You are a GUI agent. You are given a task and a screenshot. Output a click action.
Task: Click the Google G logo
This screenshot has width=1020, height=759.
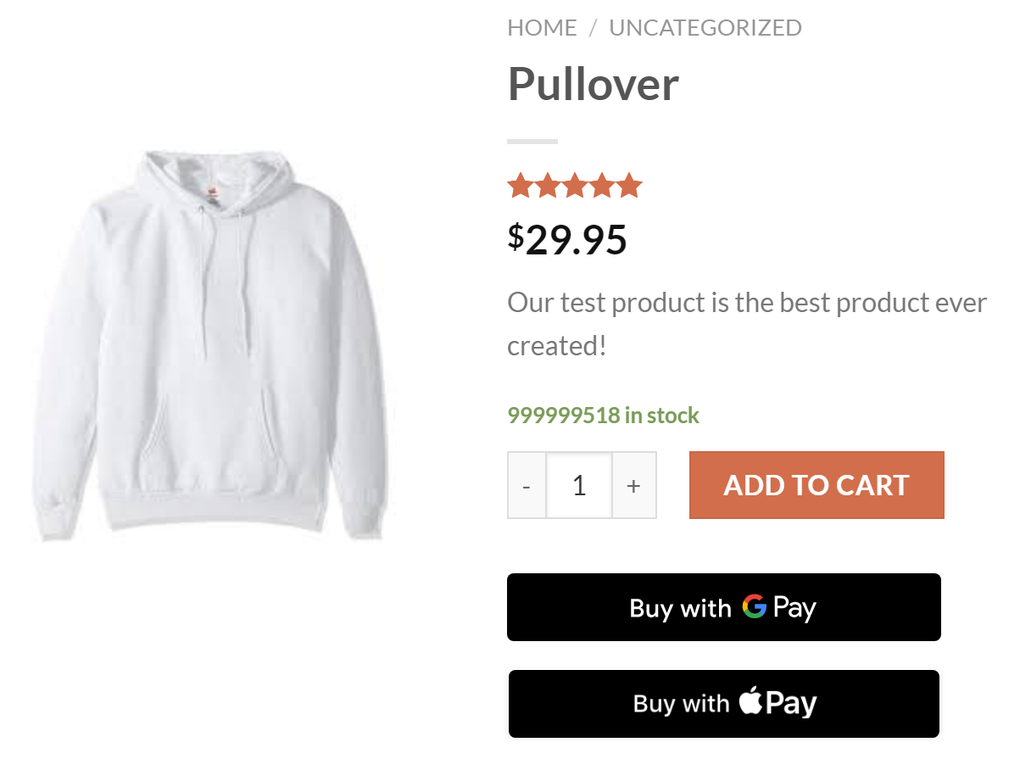point(754,606)
